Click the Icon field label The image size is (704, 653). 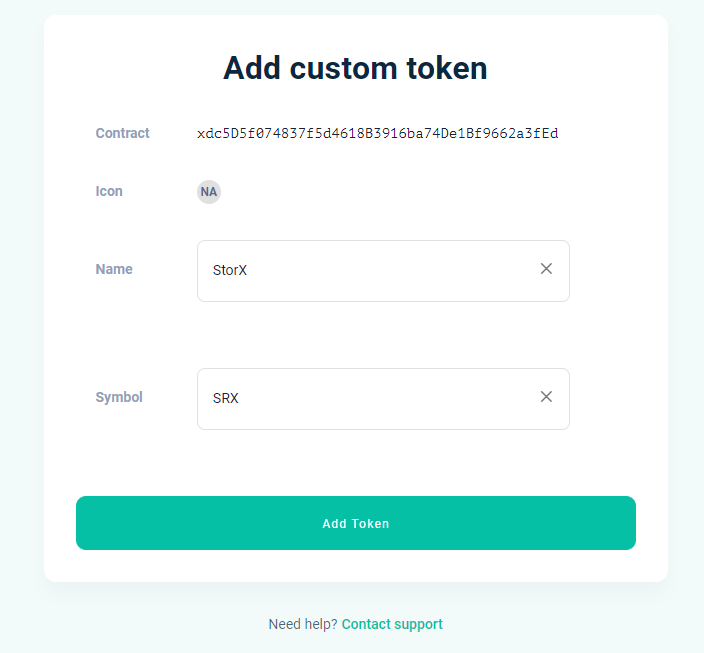coord(109,191)
